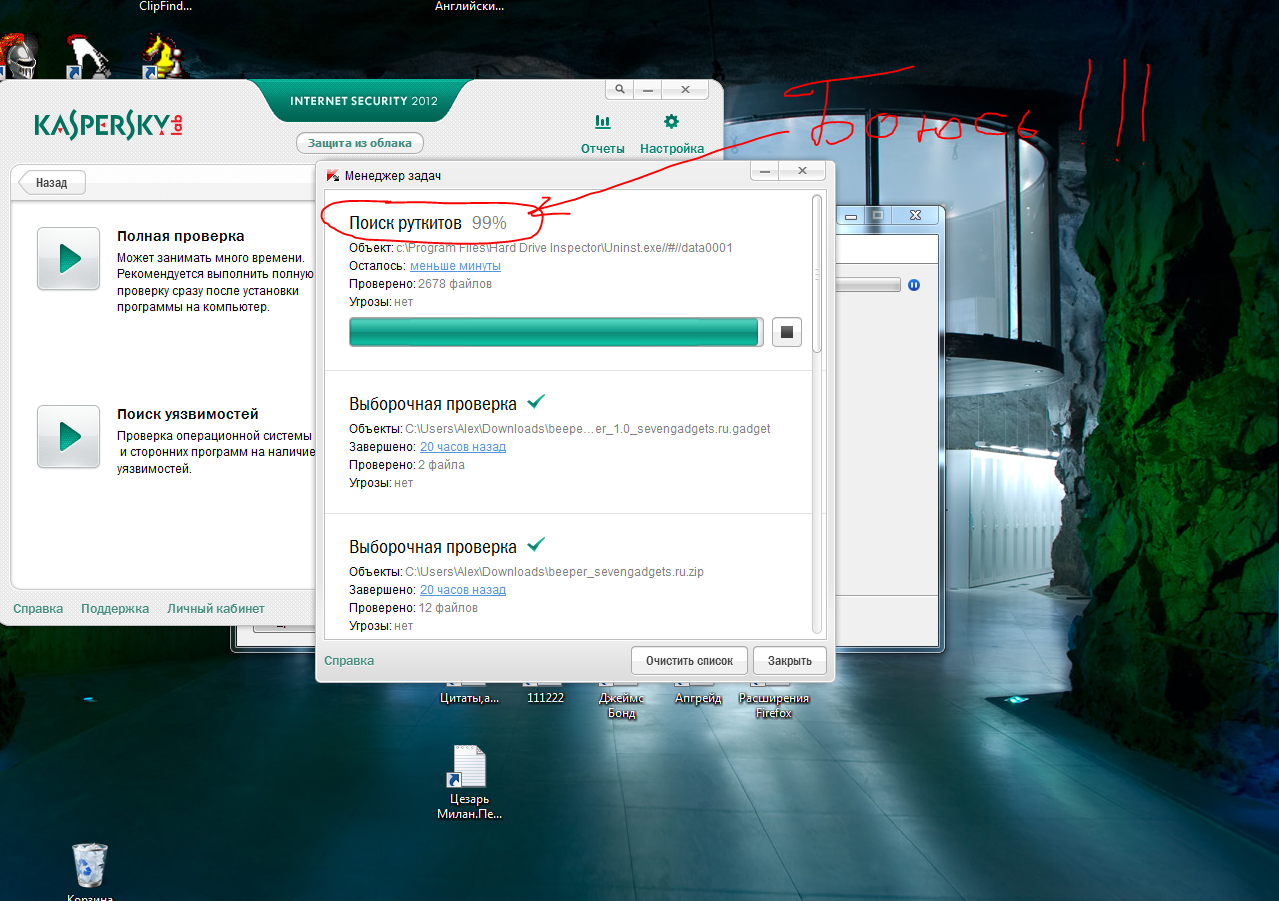Start Поиск уязвимостей with its play button

(x=69, y=436)
